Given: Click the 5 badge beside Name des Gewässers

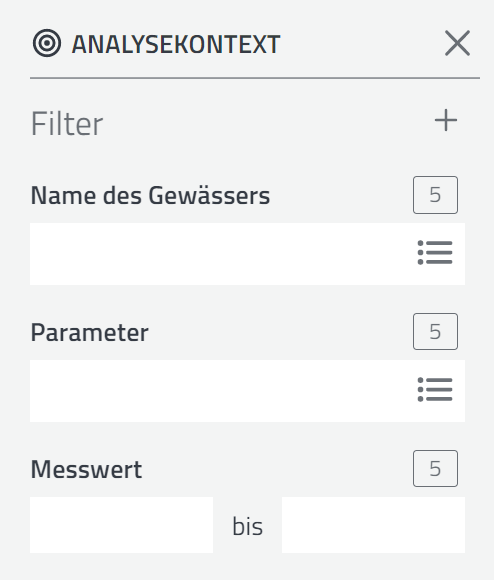Looking at the screenshot, I should pyautogui.click(x=435, y=195).
